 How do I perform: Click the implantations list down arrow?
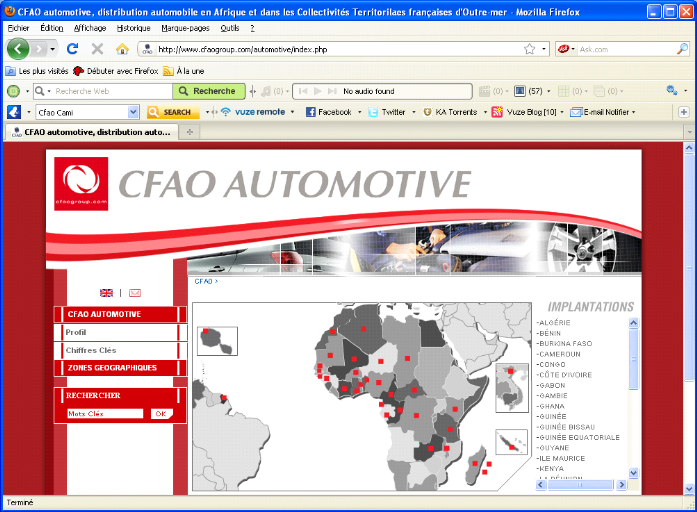pos(634,473)
